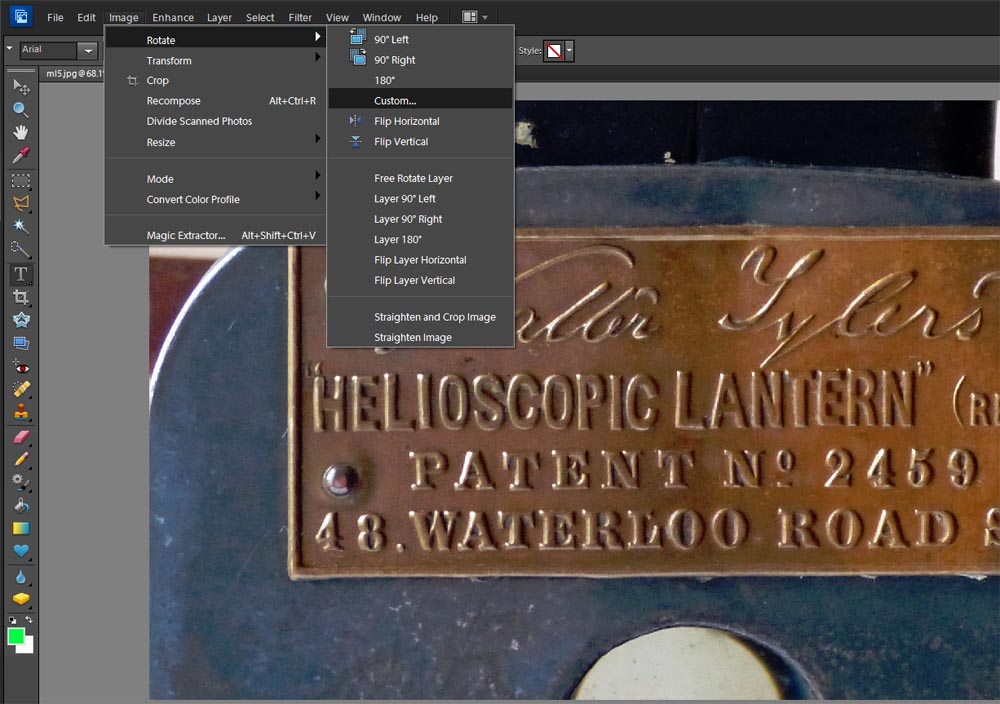Choose Rotate 90° Right
Screen dimensions: 1000x704
pos(420,60)
